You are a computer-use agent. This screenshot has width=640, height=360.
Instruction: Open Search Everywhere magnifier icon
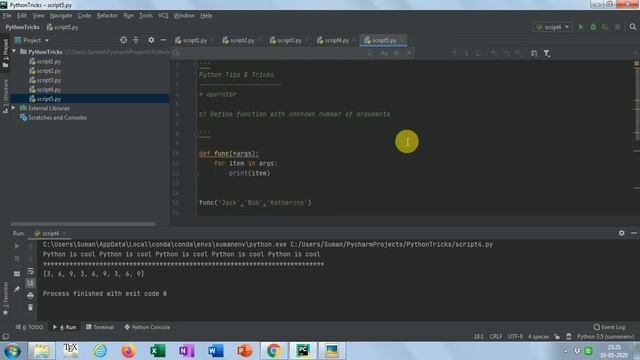coord(633,27)
